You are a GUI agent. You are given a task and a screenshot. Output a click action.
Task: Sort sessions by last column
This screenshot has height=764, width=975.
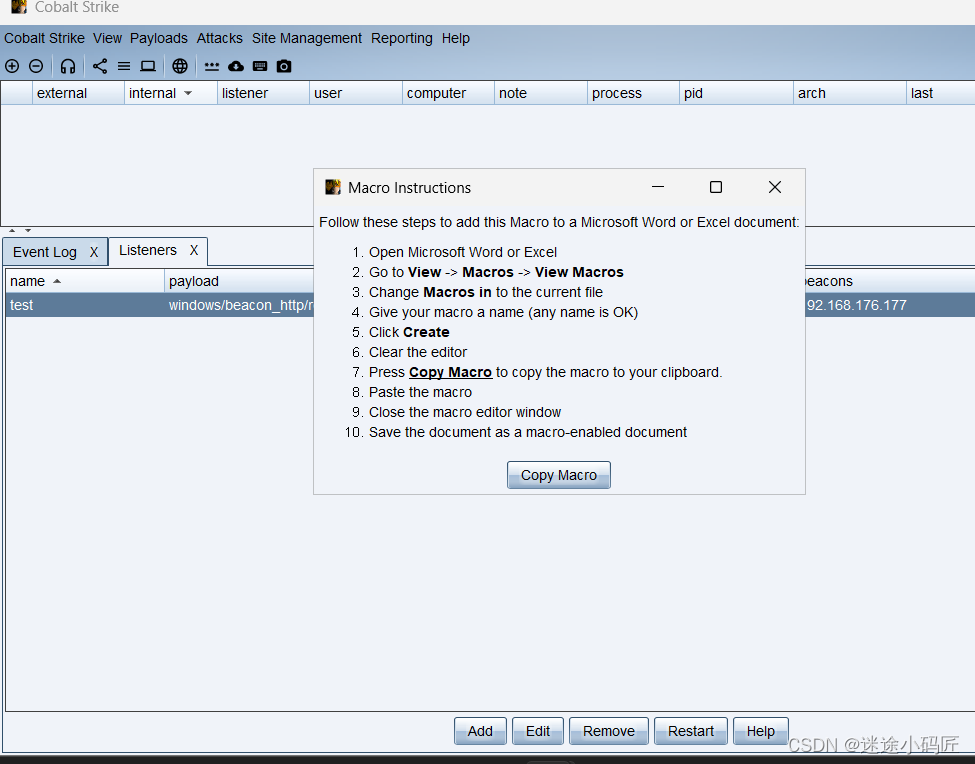click(x=940, y=93)
